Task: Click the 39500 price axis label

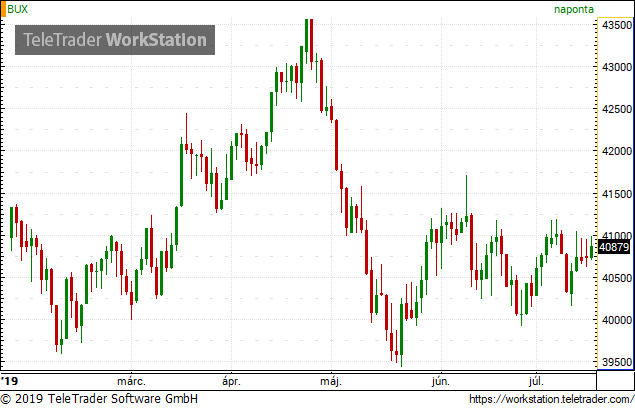Action: coord(616,362)
